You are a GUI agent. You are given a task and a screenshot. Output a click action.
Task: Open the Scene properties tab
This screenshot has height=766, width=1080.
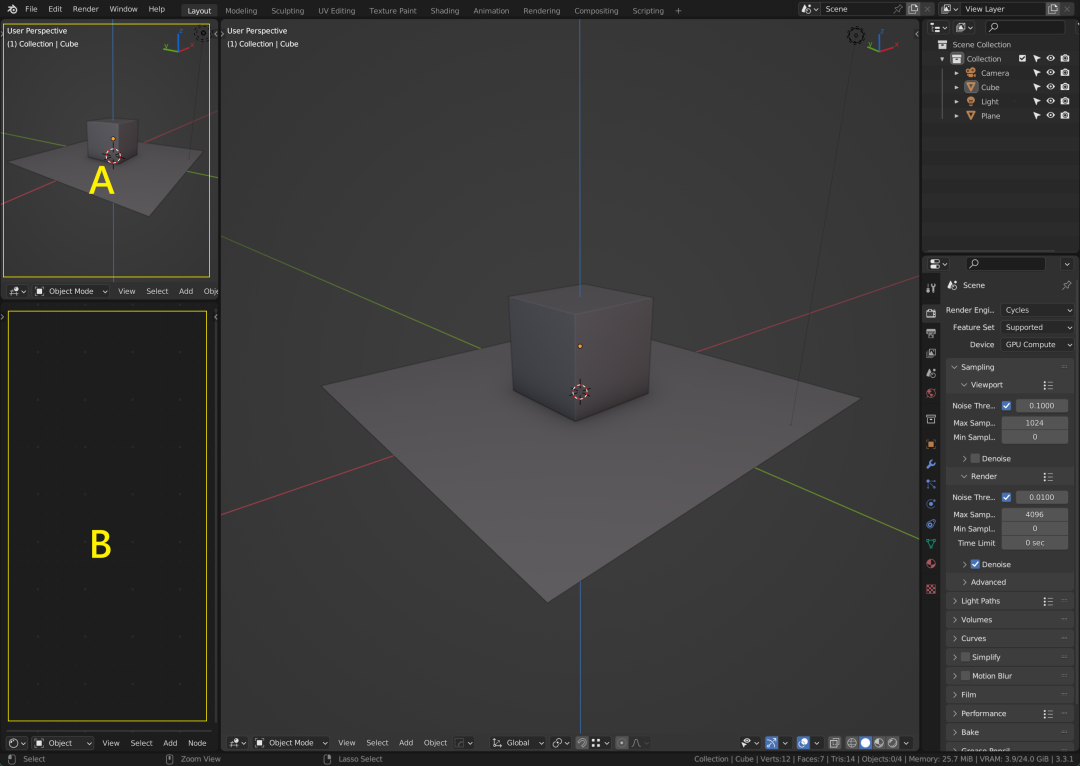pyautogui.click(x=931, y=373)
